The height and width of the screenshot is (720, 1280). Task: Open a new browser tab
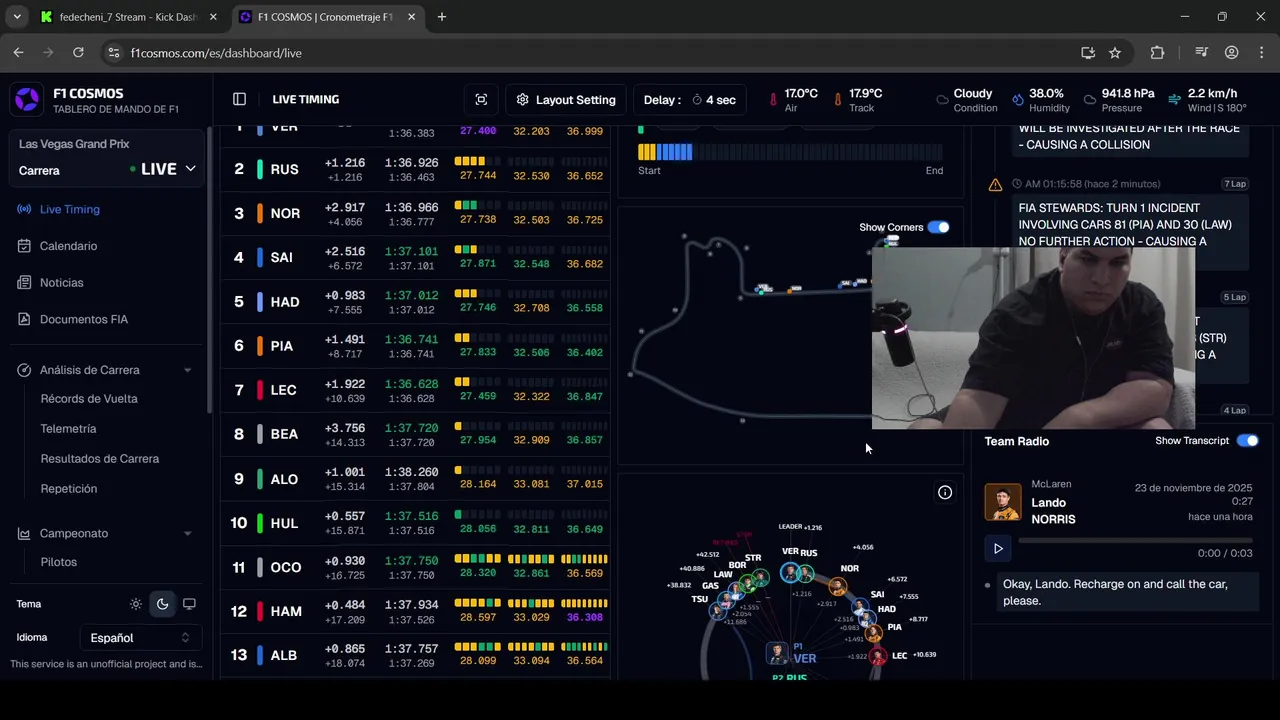pyautogui.click(x=441, y=17)
